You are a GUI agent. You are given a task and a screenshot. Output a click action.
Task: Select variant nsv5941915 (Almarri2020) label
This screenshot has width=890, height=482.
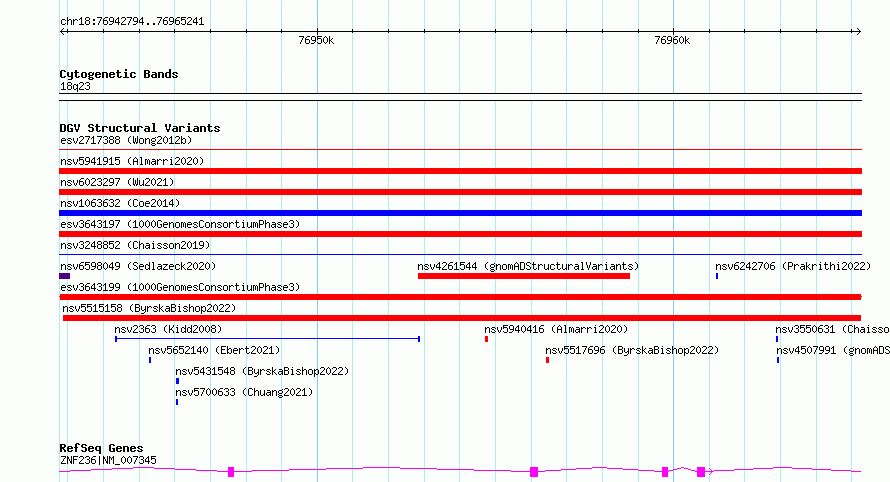(132, 161)
